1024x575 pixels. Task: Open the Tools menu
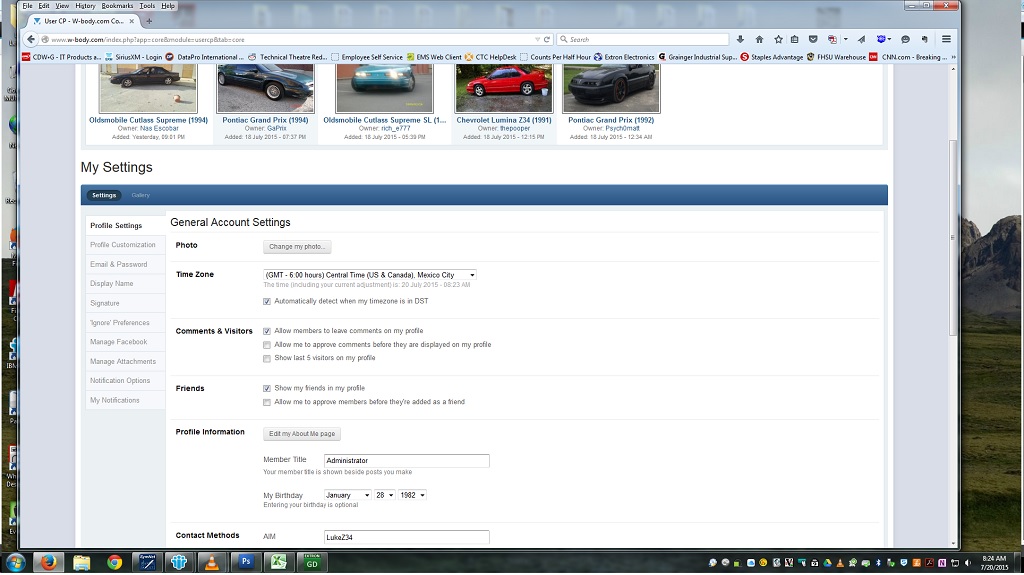147,6
